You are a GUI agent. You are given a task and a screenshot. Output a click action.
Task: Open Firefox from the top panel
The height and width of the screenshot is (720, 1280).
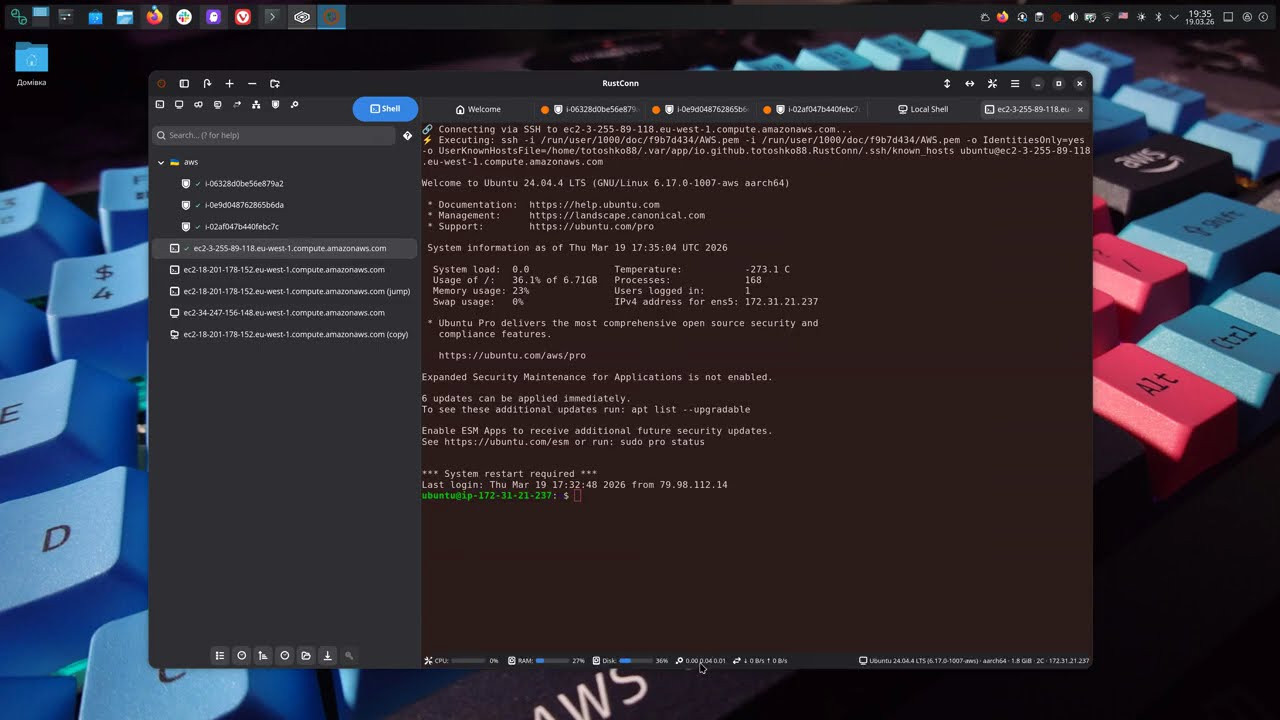[154, 17]
